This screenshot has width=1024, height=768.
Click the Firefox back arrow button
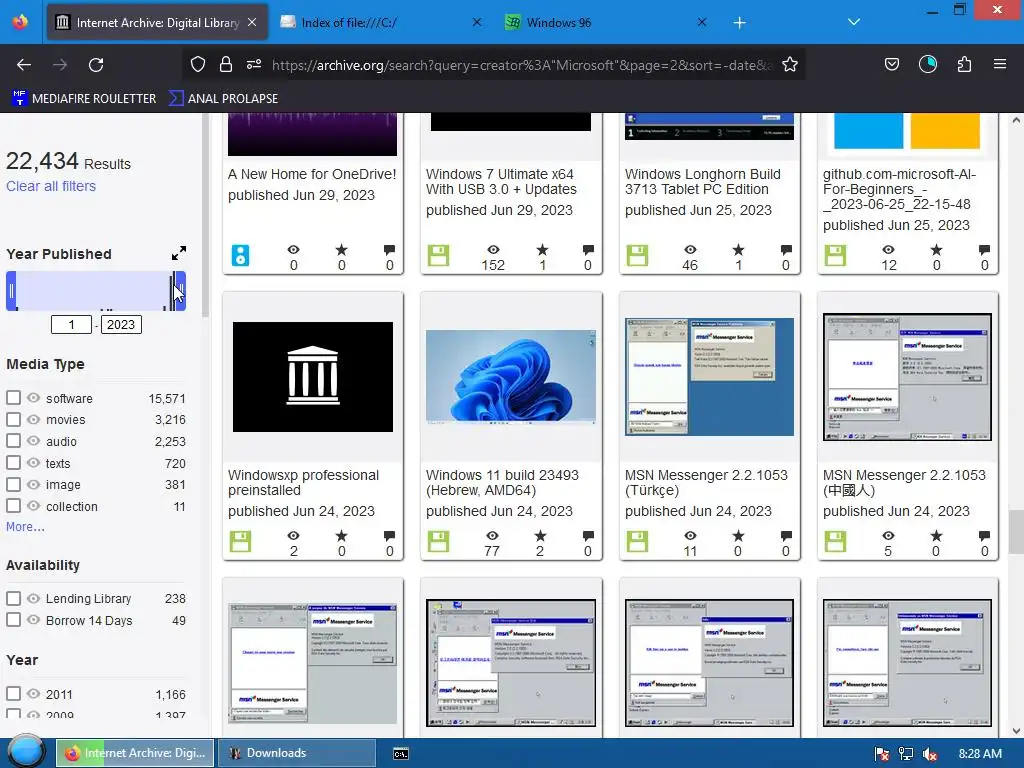(24, 65)
